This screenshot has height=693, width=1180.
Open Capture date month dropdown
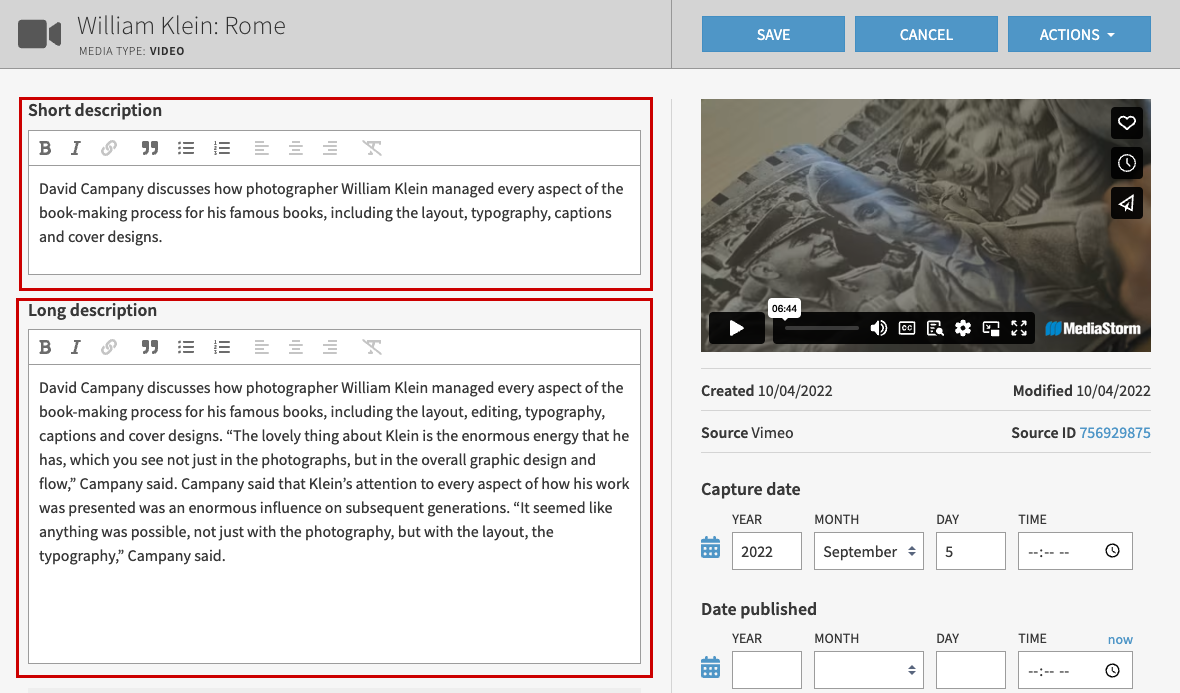(868, 551)
